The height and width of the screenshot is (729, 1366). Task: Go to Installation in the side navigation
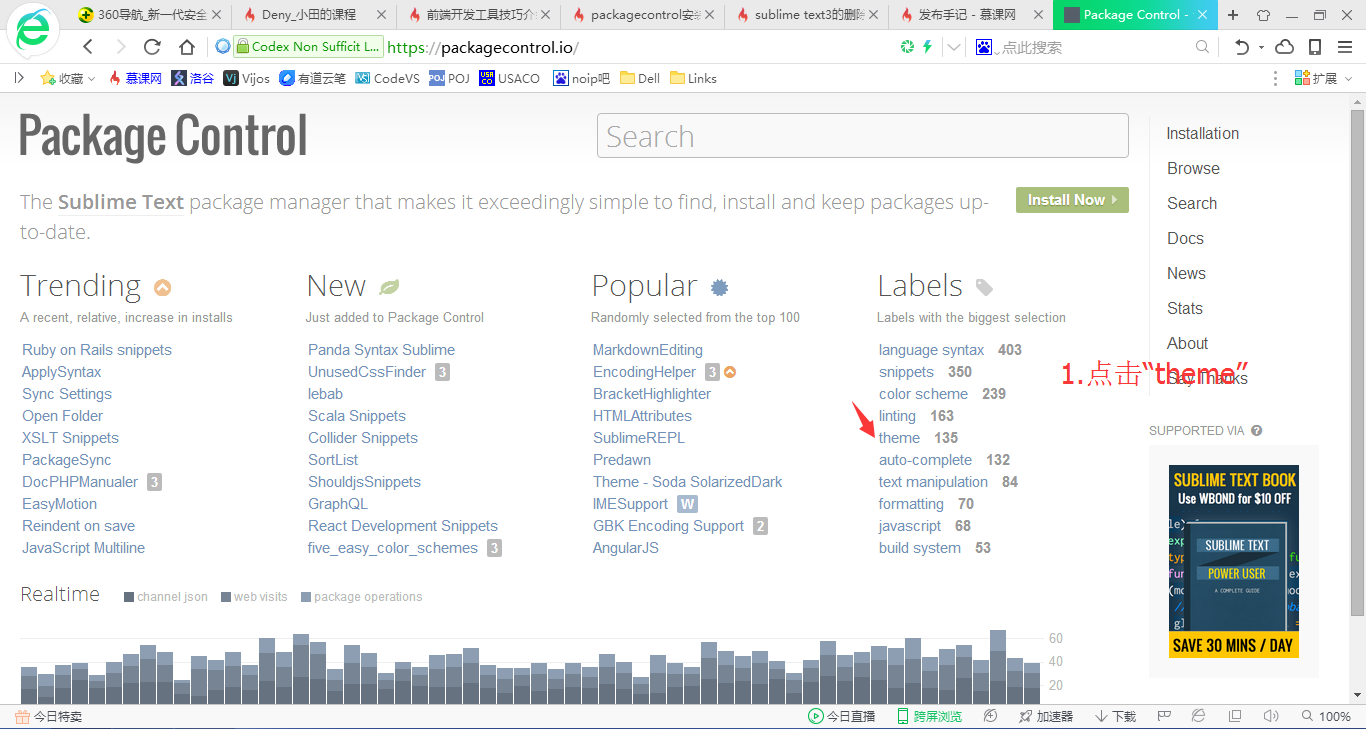click(1203, 133)
